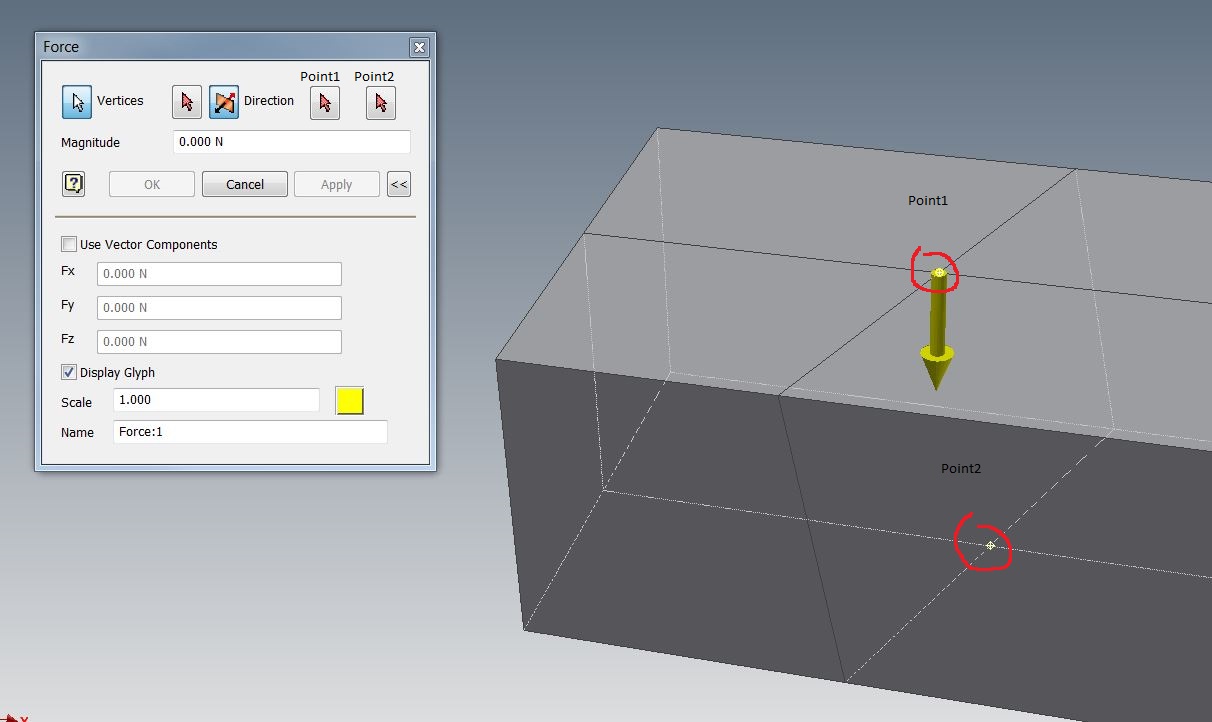Close the Force dialog
Image resolution: width=1212 pixels, height=722 pixels.
pyautogui.click(x=420, y=47)
